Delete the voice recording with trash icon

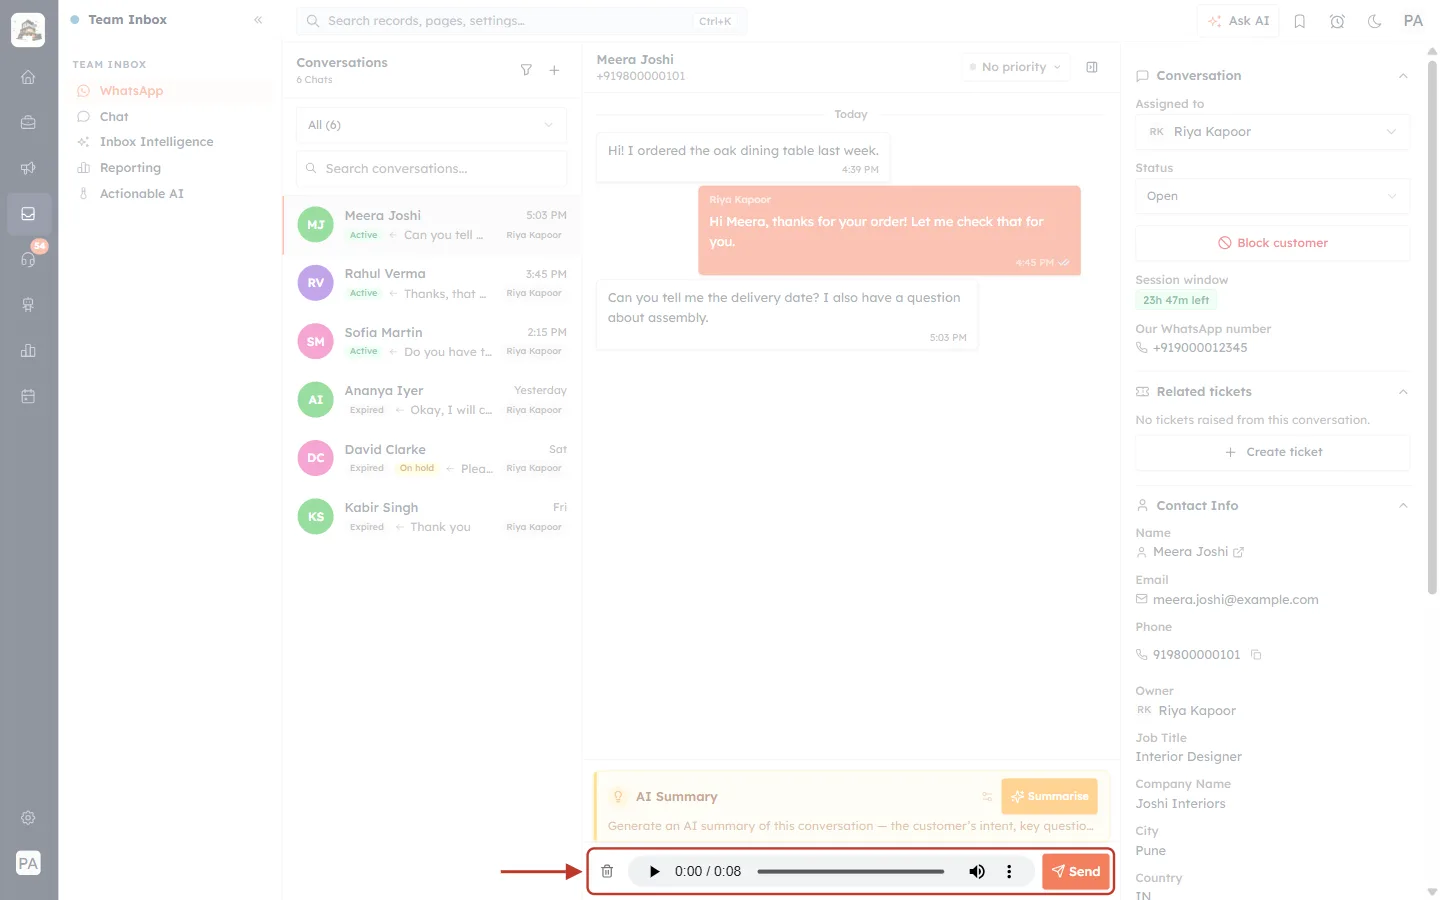click(607, 871)
